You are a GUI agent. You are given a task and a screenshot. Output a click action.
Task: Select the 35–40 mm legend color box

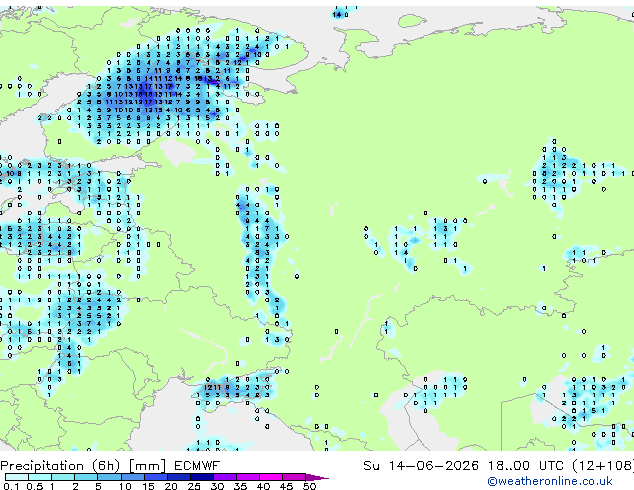[247, 477]
